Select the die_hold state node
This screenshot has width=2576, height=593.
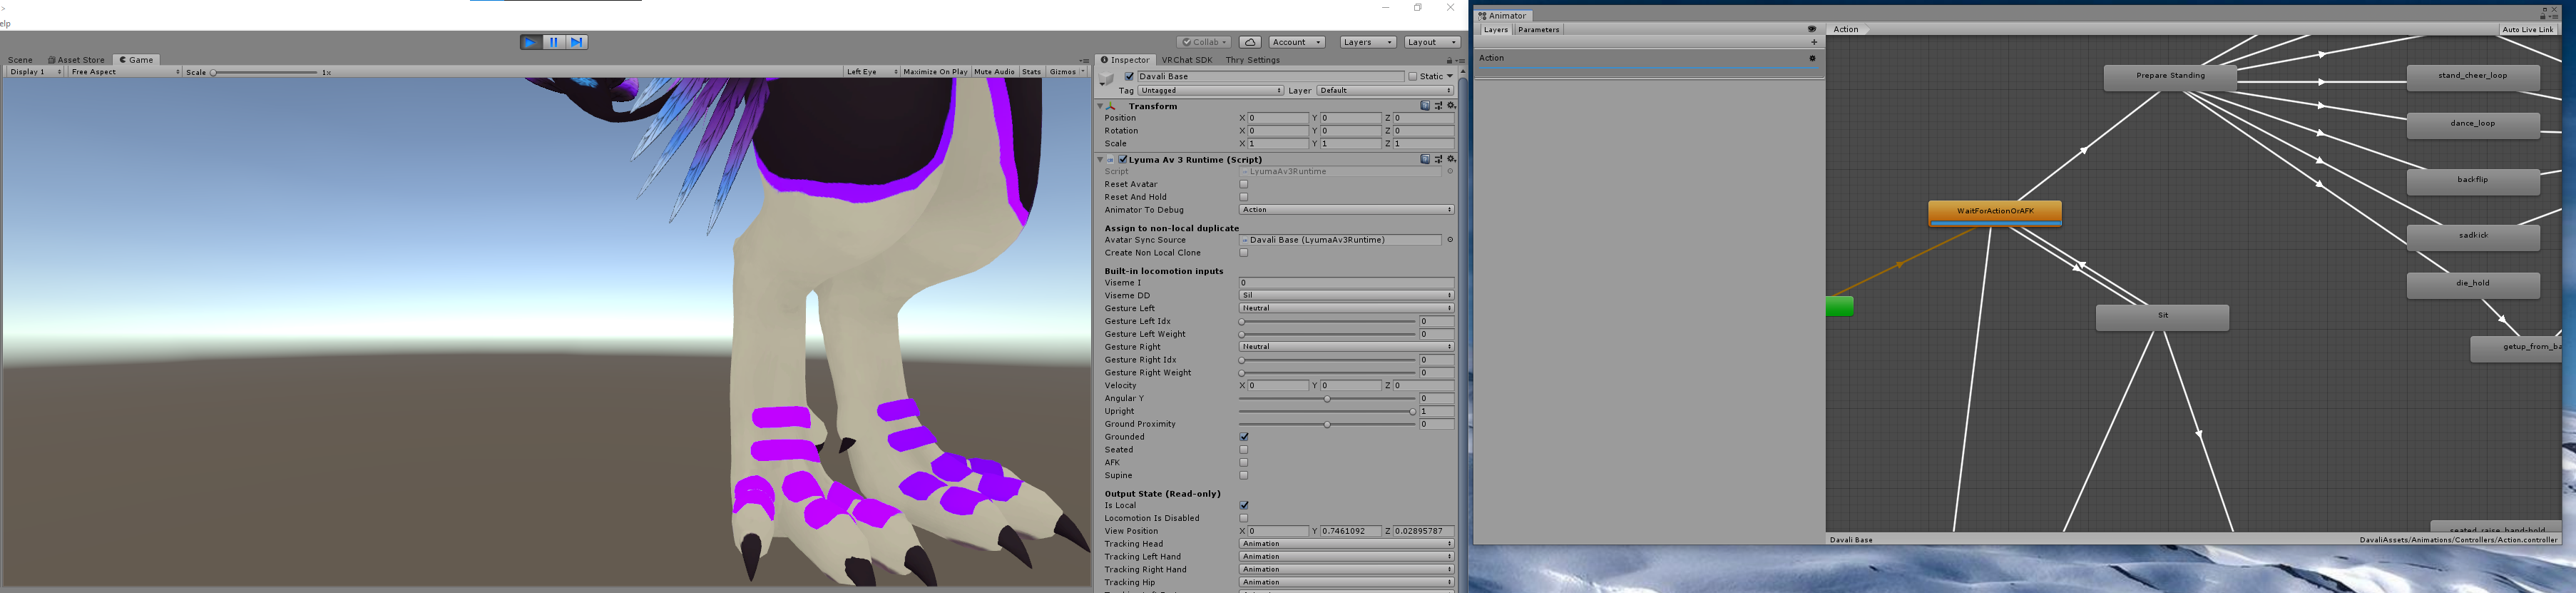click(x=2473, y=285)
